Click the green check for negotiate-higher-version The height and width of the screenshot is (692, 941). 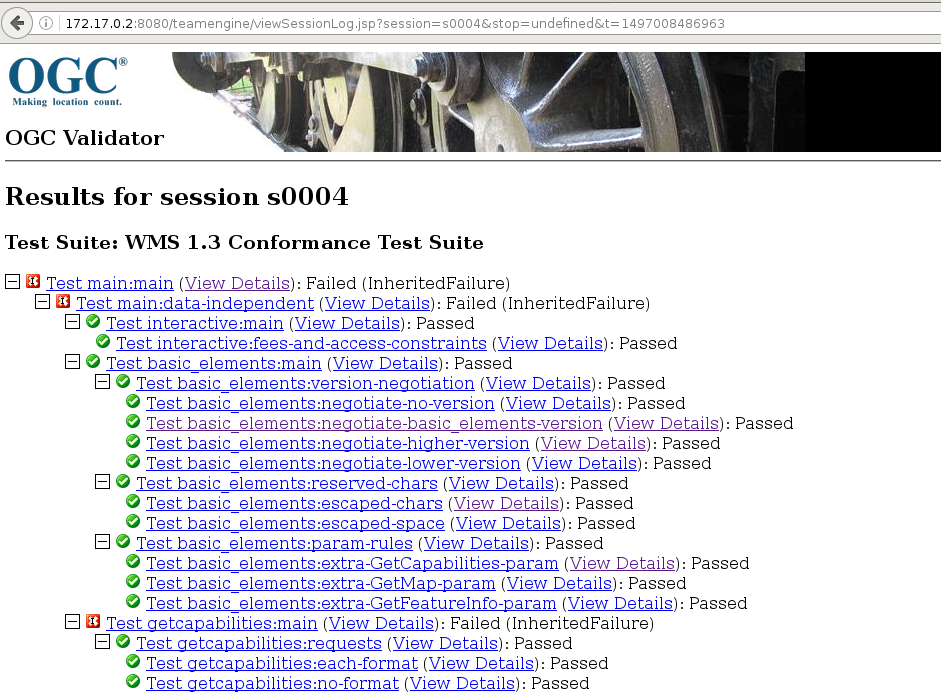click(133, 441)
